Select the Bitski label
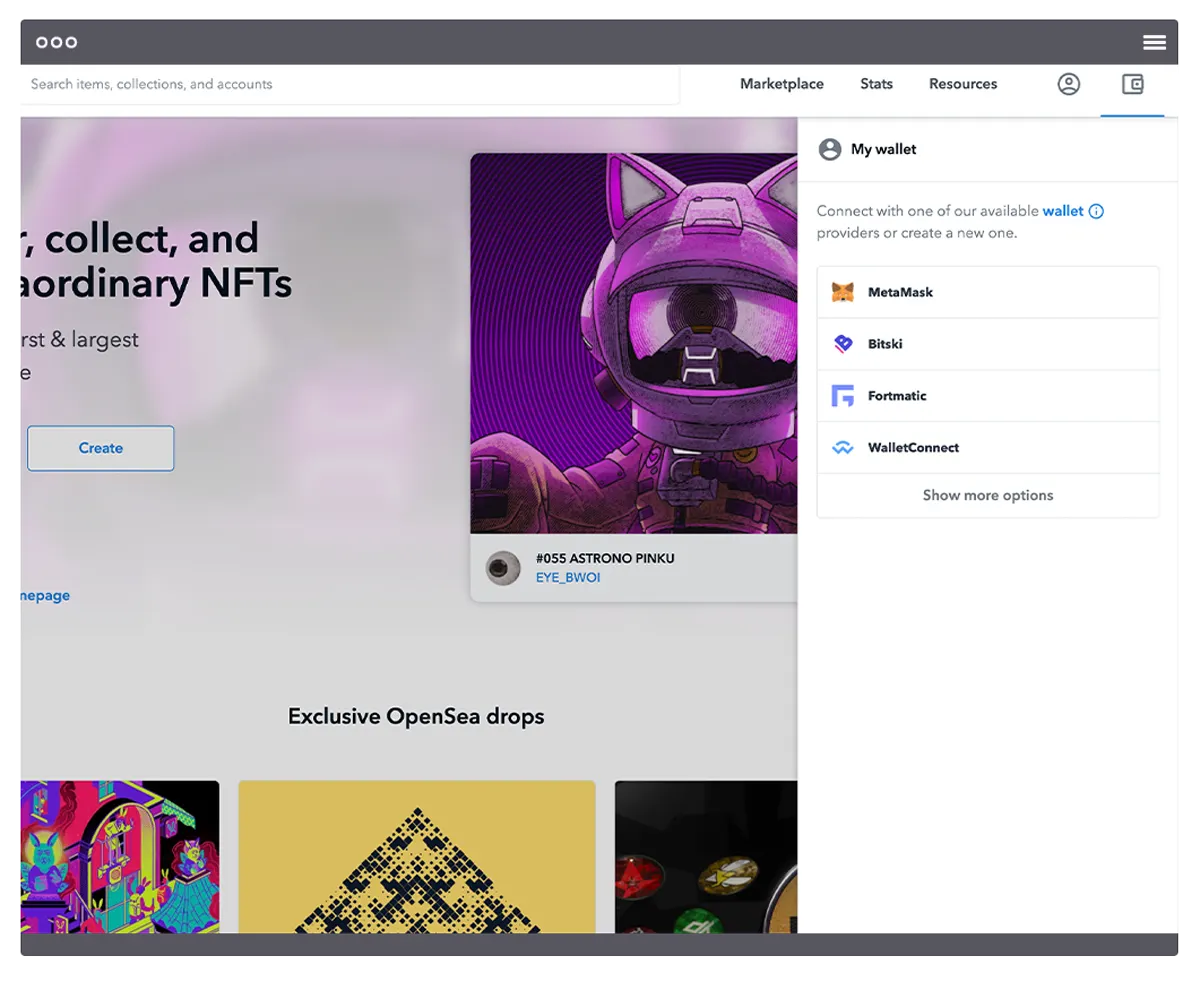Image resolution: width=1200 pixels, height=981 pixels. [885, 344]
